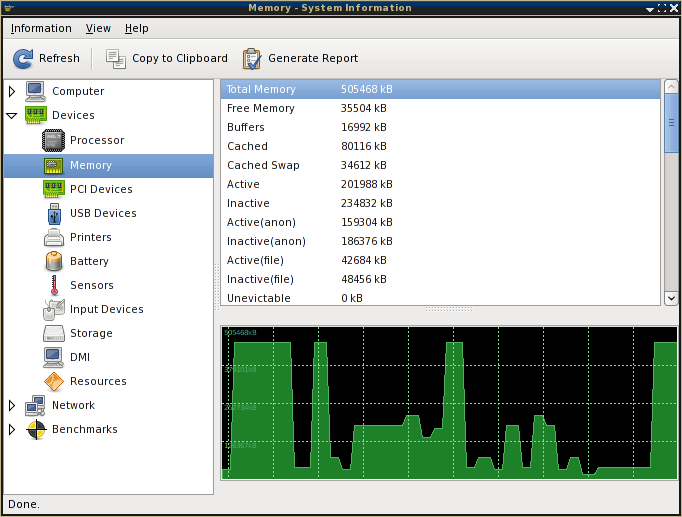Close the System Information window

click(x=674, y=8)
